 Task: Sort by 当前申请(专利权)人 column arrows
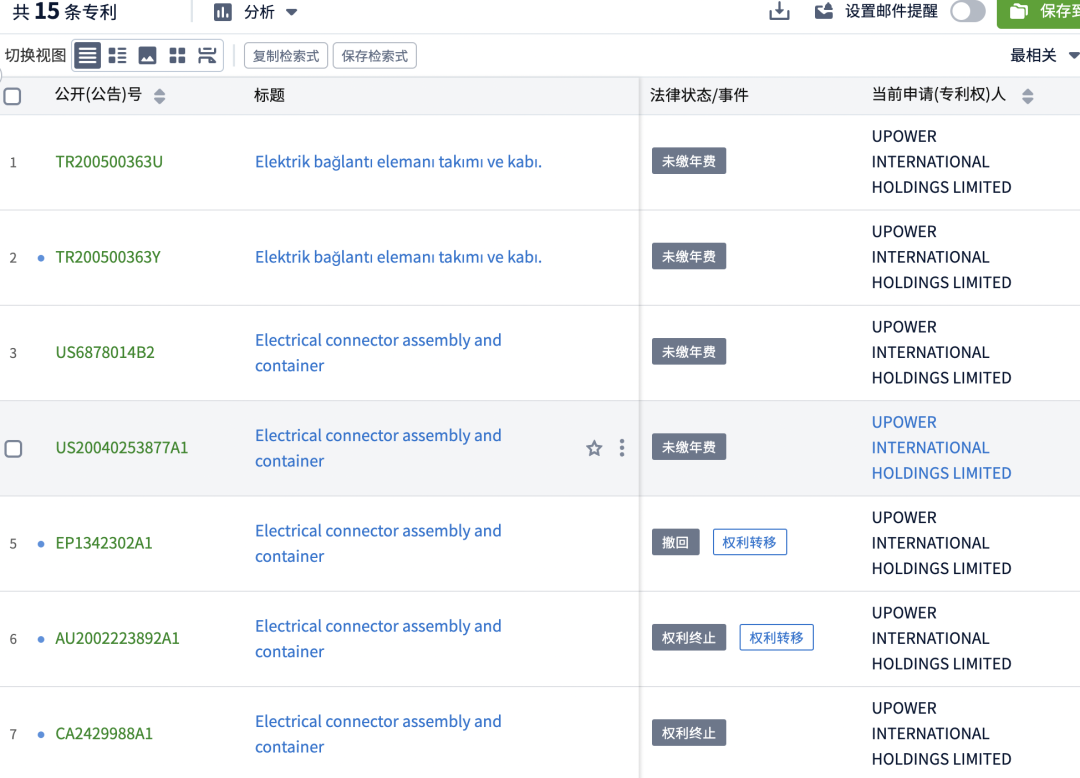pyautogui.click(x=1028, y=96)
